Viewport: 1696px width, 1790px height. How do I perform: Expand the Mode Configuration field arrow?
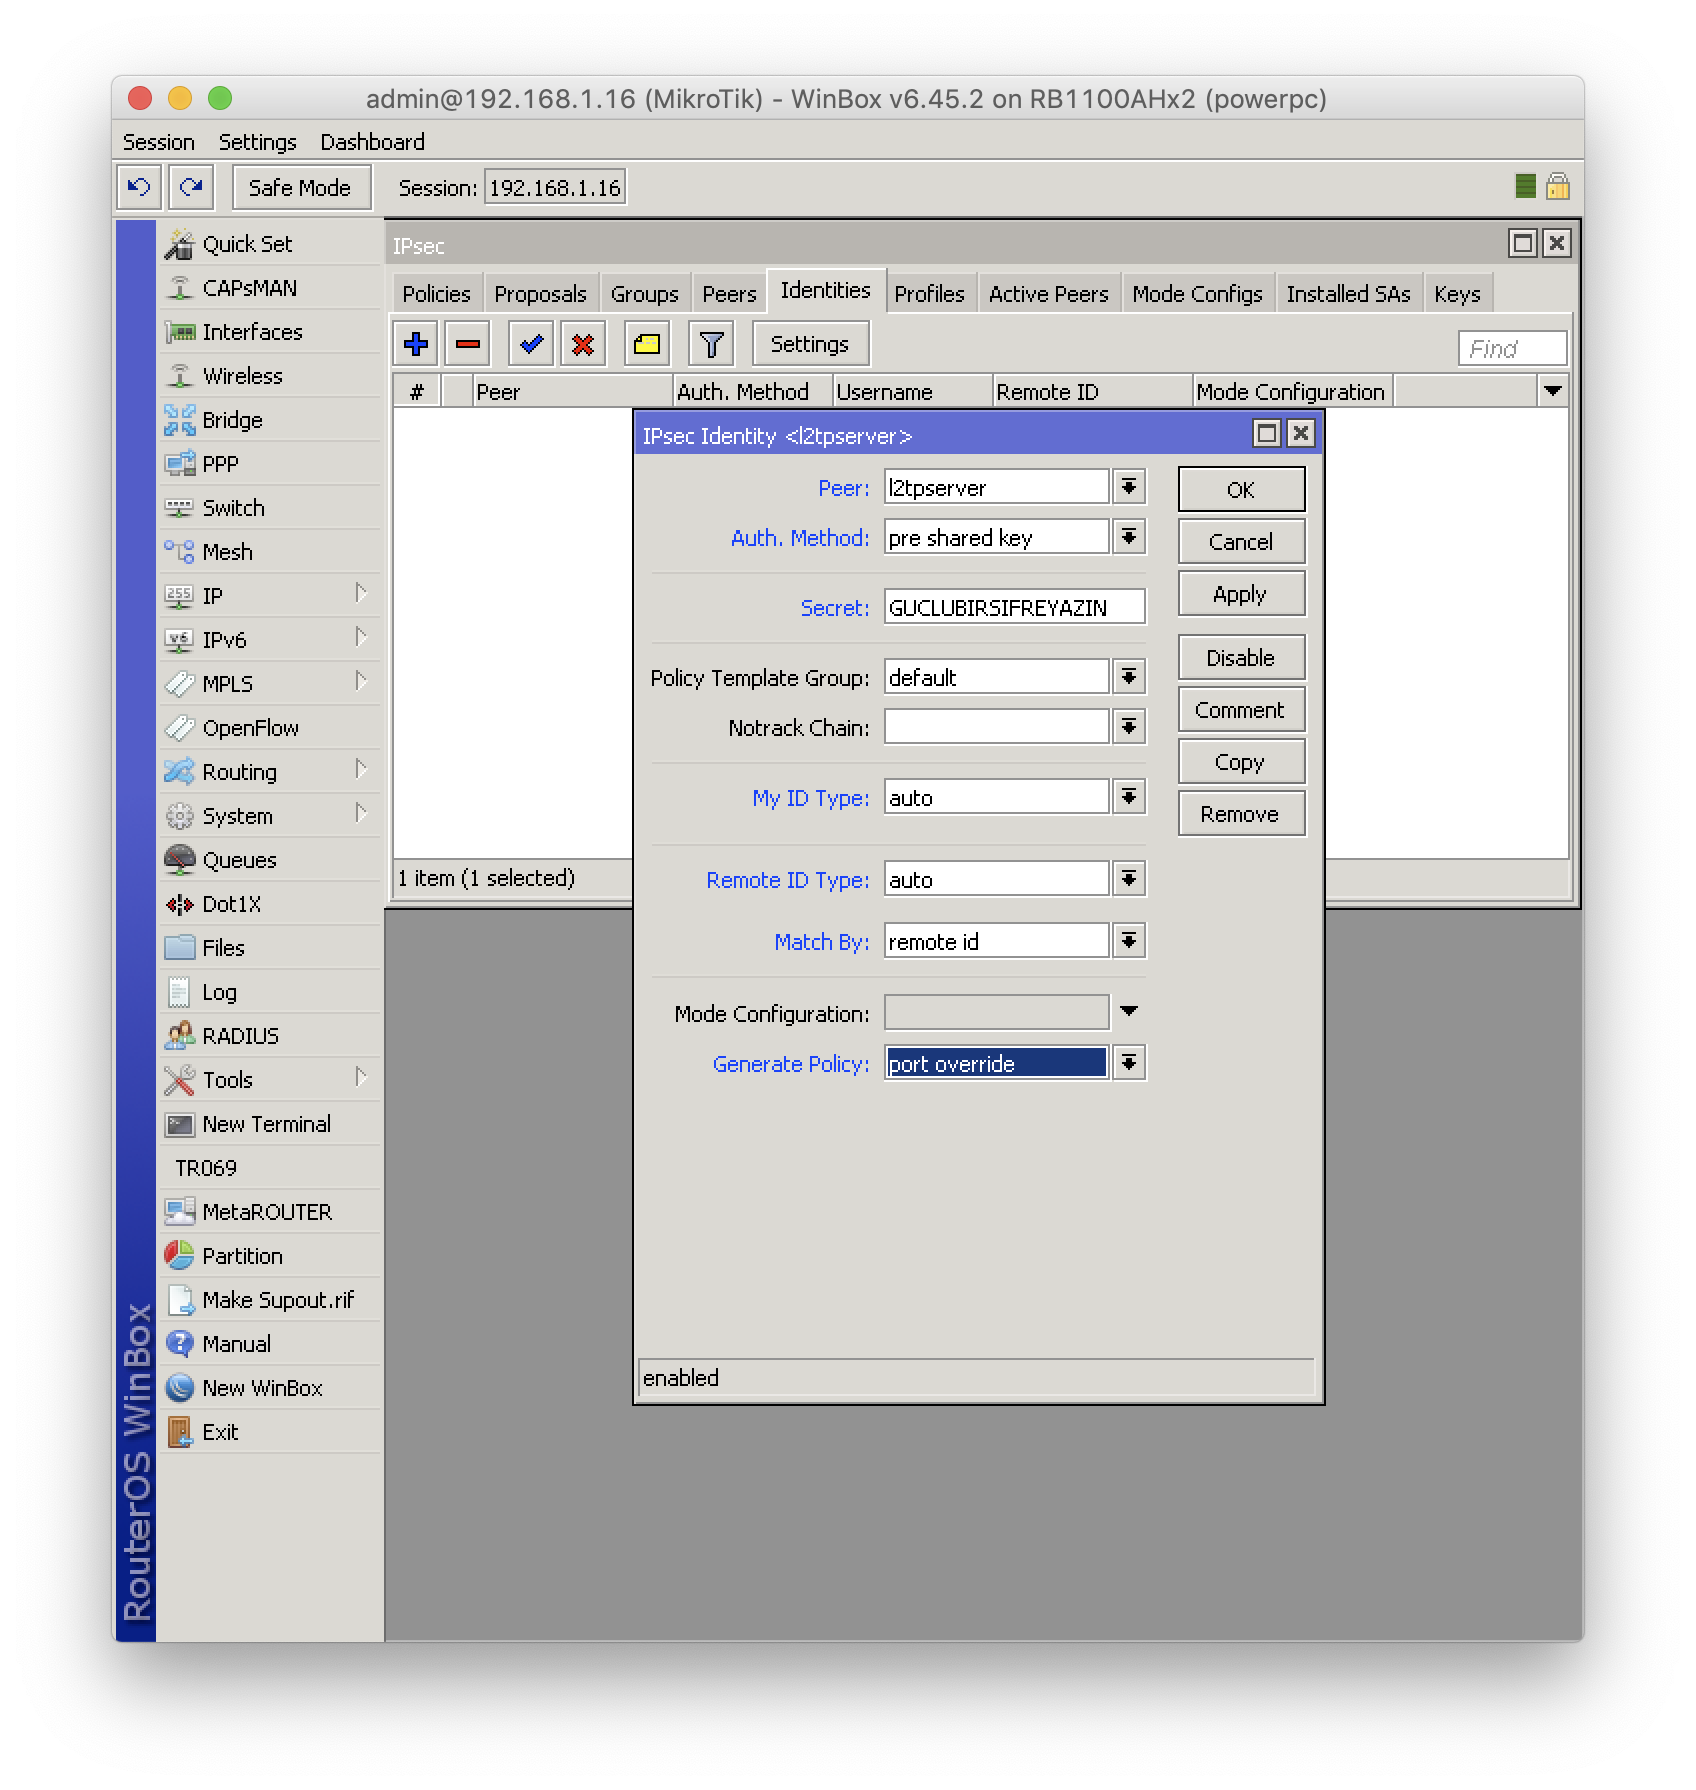tap(1129, 1012)
